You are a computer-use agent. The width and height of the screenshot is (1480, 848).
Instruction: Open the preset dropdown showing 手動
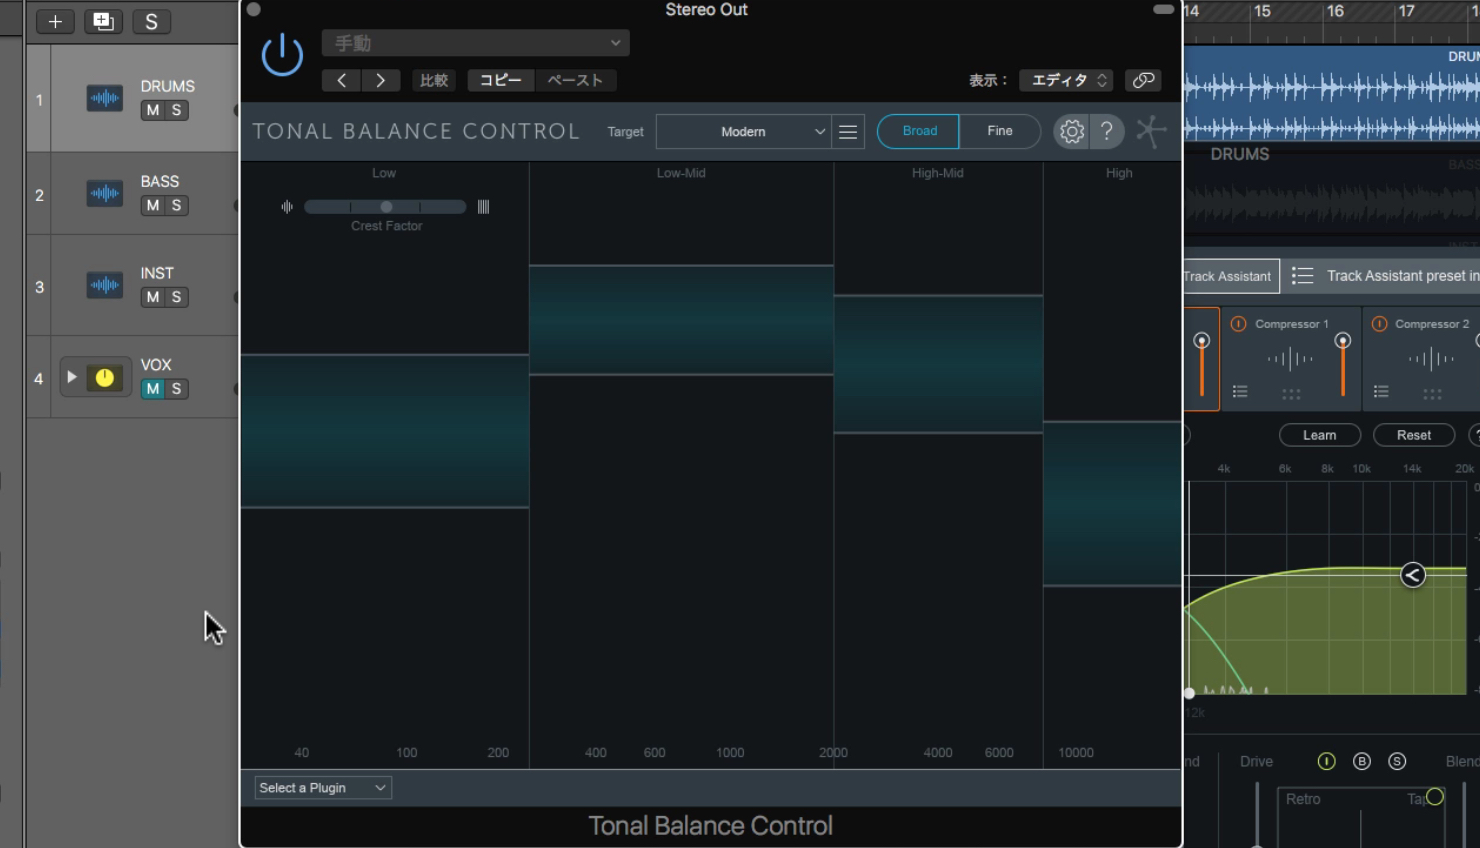coord(475,43)
